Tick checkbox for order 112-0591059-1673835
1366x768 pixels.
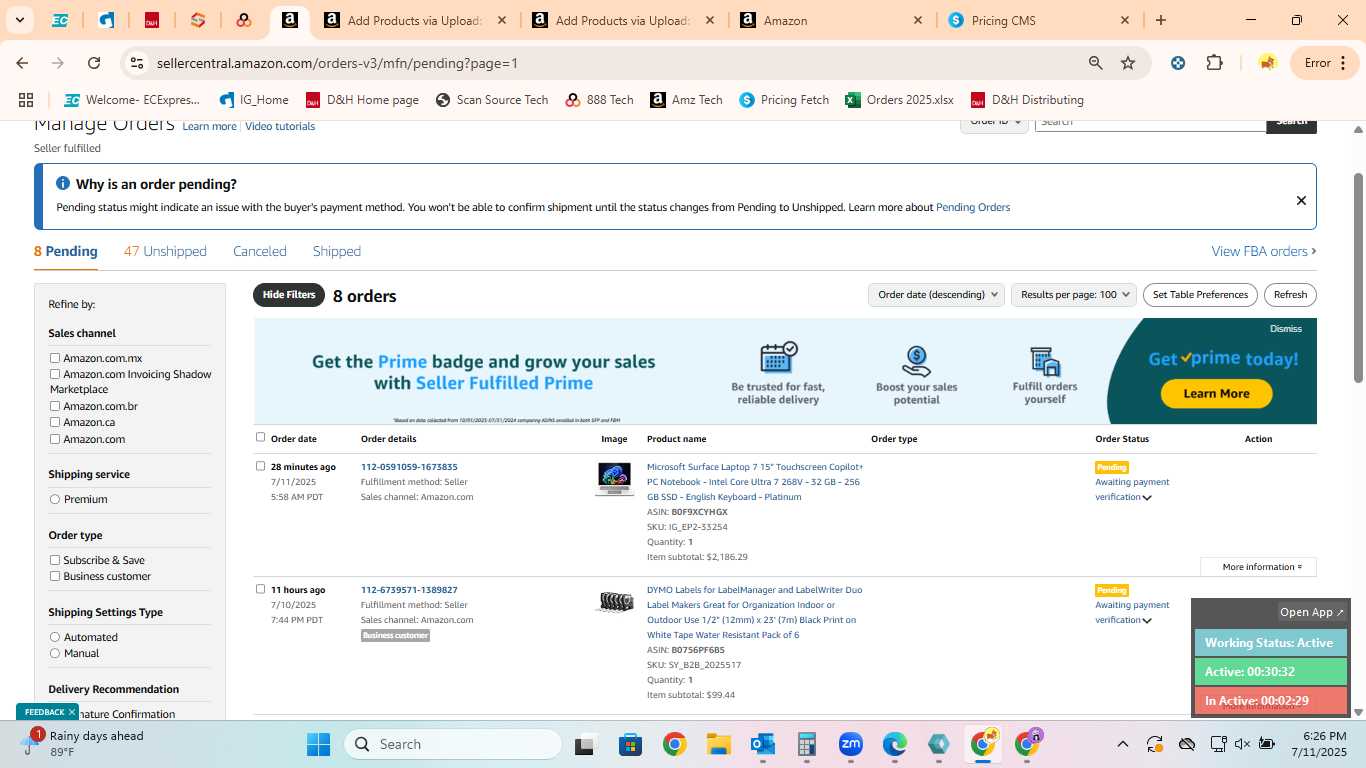(x=261, y=466)
